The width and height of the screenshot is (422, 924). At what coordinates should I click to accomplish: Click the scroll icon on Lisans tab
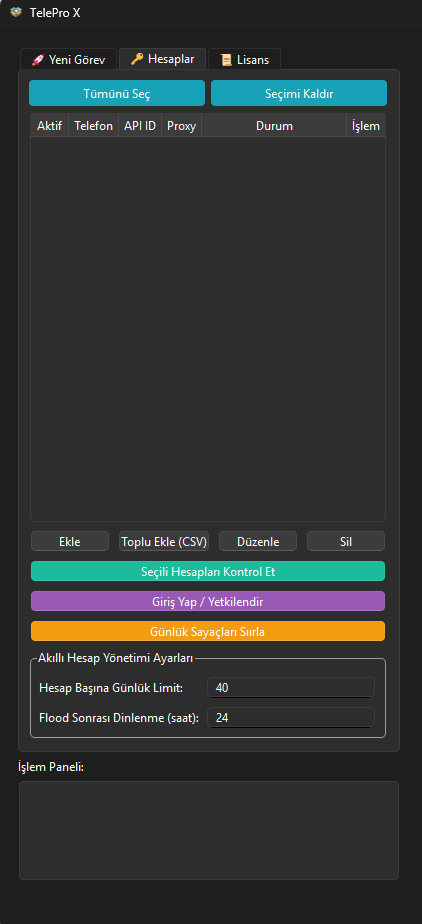point(226,60)
